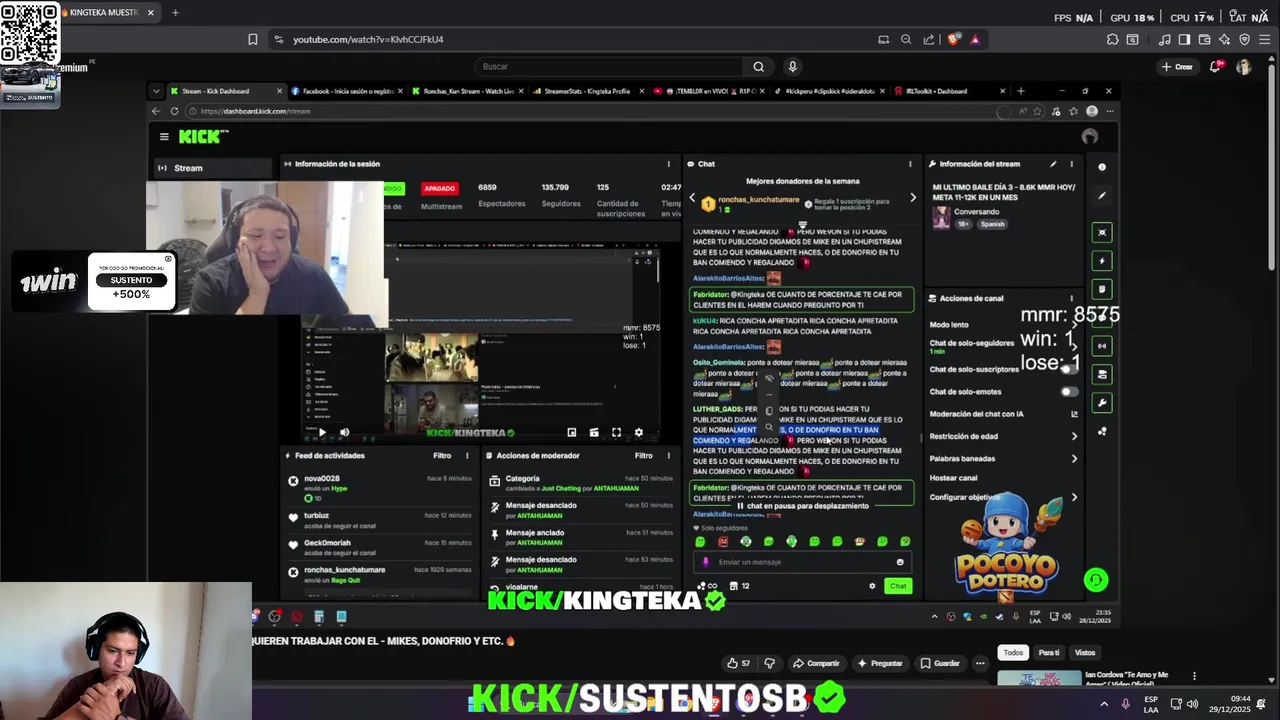Select the Para ti filter chip
This screenshot has height=720, width=1280.
1049,653
